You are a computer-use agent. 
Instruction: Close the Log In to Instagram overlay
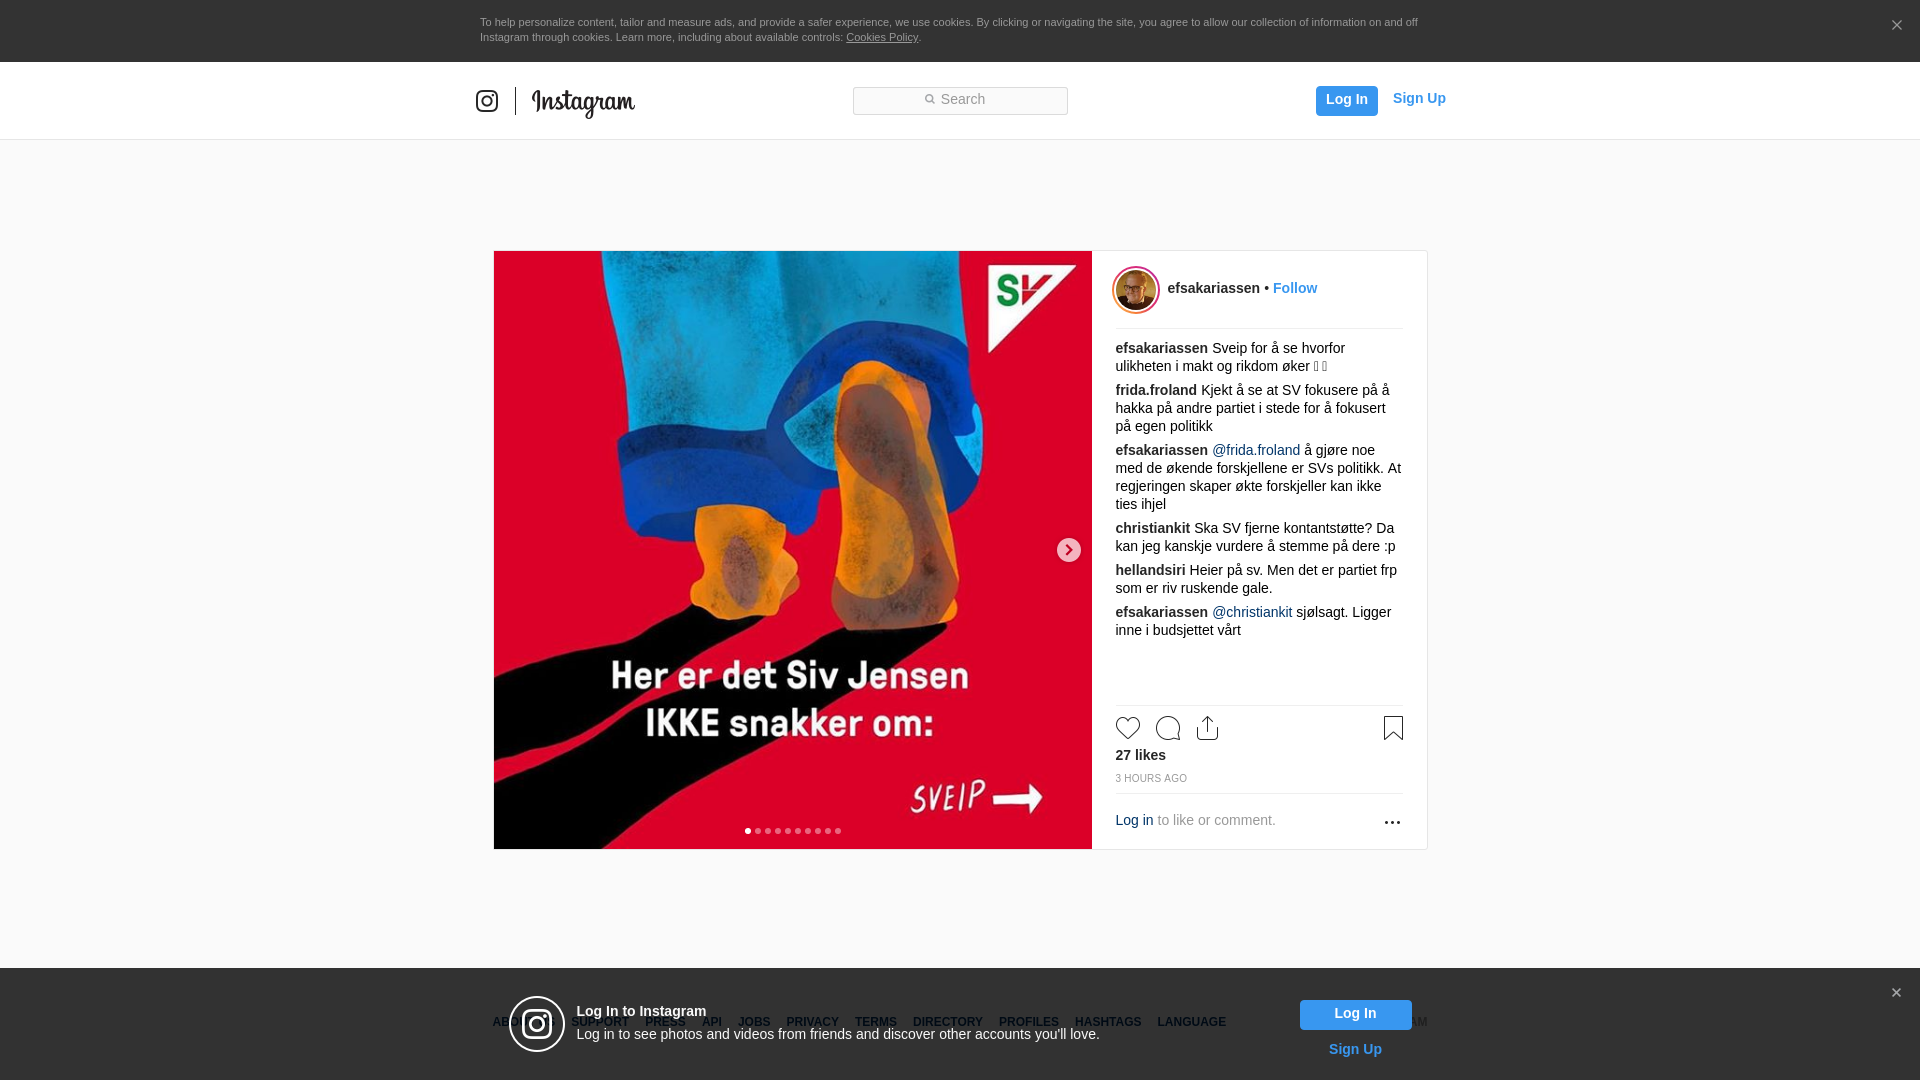1896,993
